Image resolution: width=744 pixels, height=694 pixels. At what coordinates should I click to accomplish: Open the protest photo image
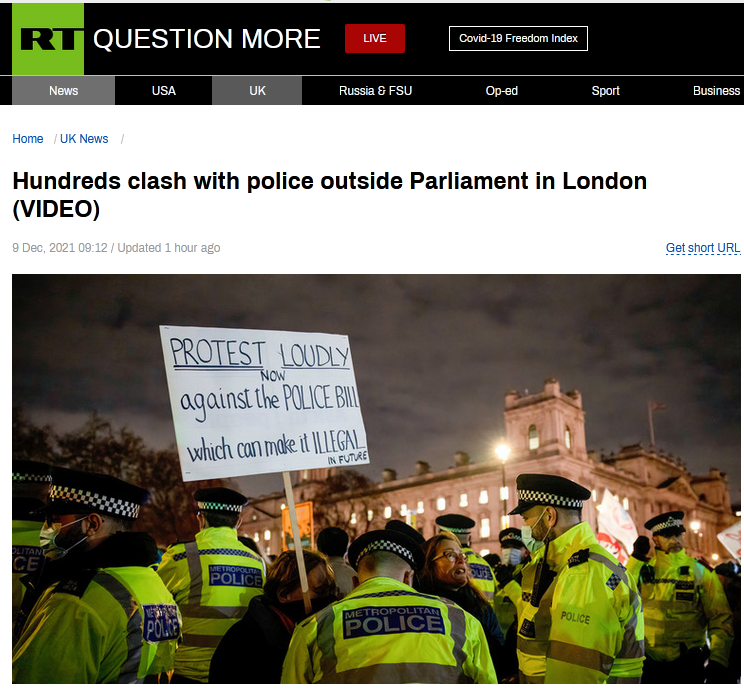(376, 479)
